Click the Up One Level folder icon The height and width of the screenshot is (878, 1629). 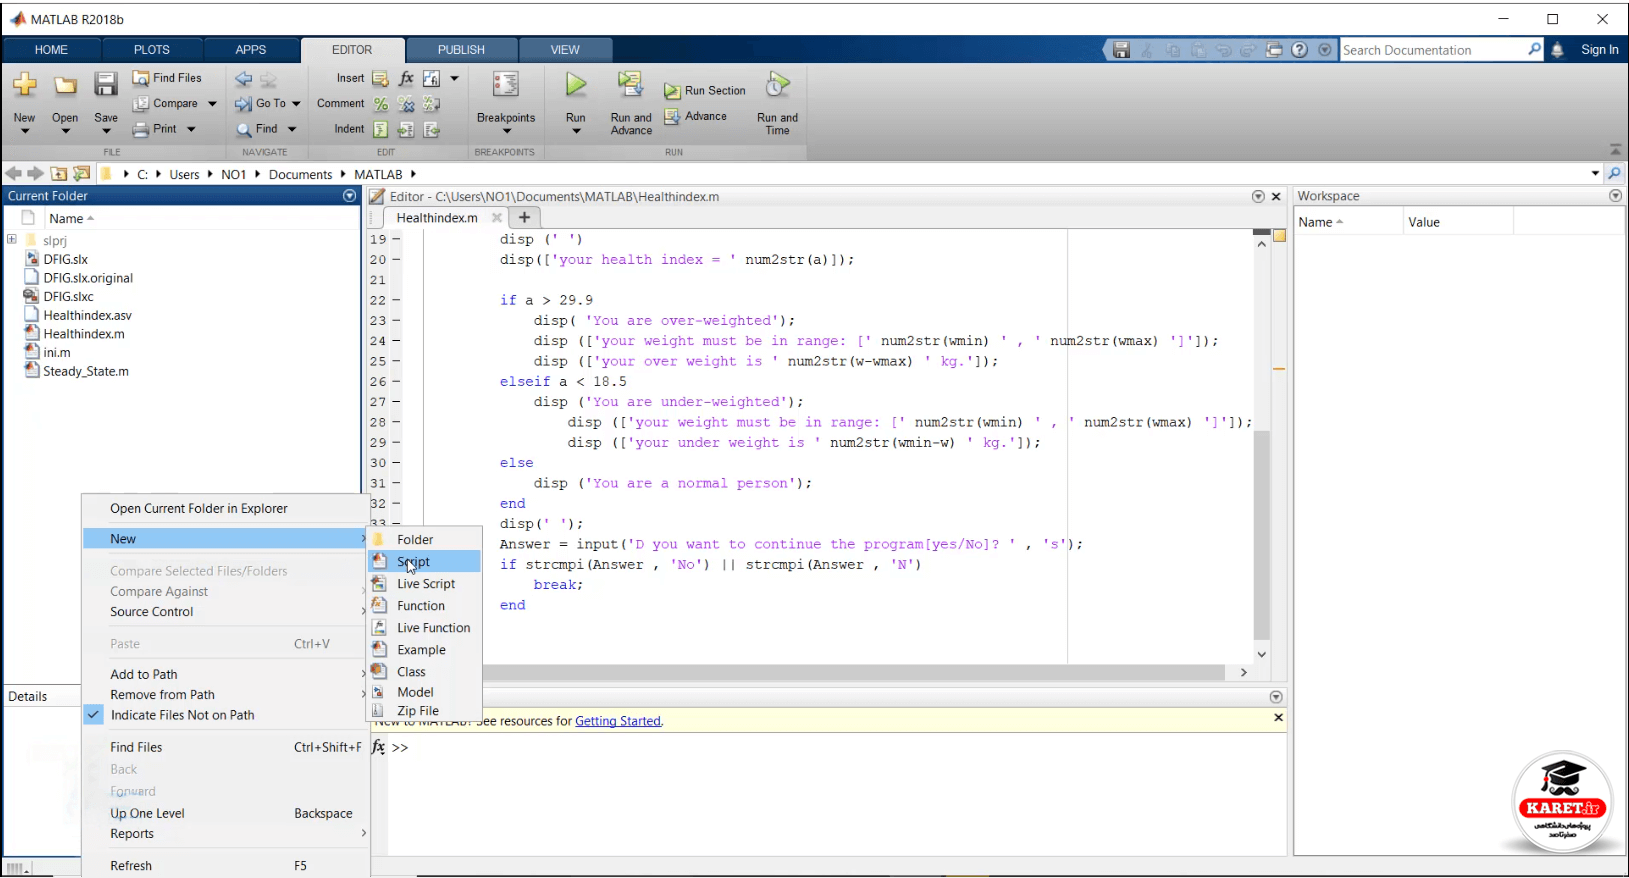coord(59,174)
